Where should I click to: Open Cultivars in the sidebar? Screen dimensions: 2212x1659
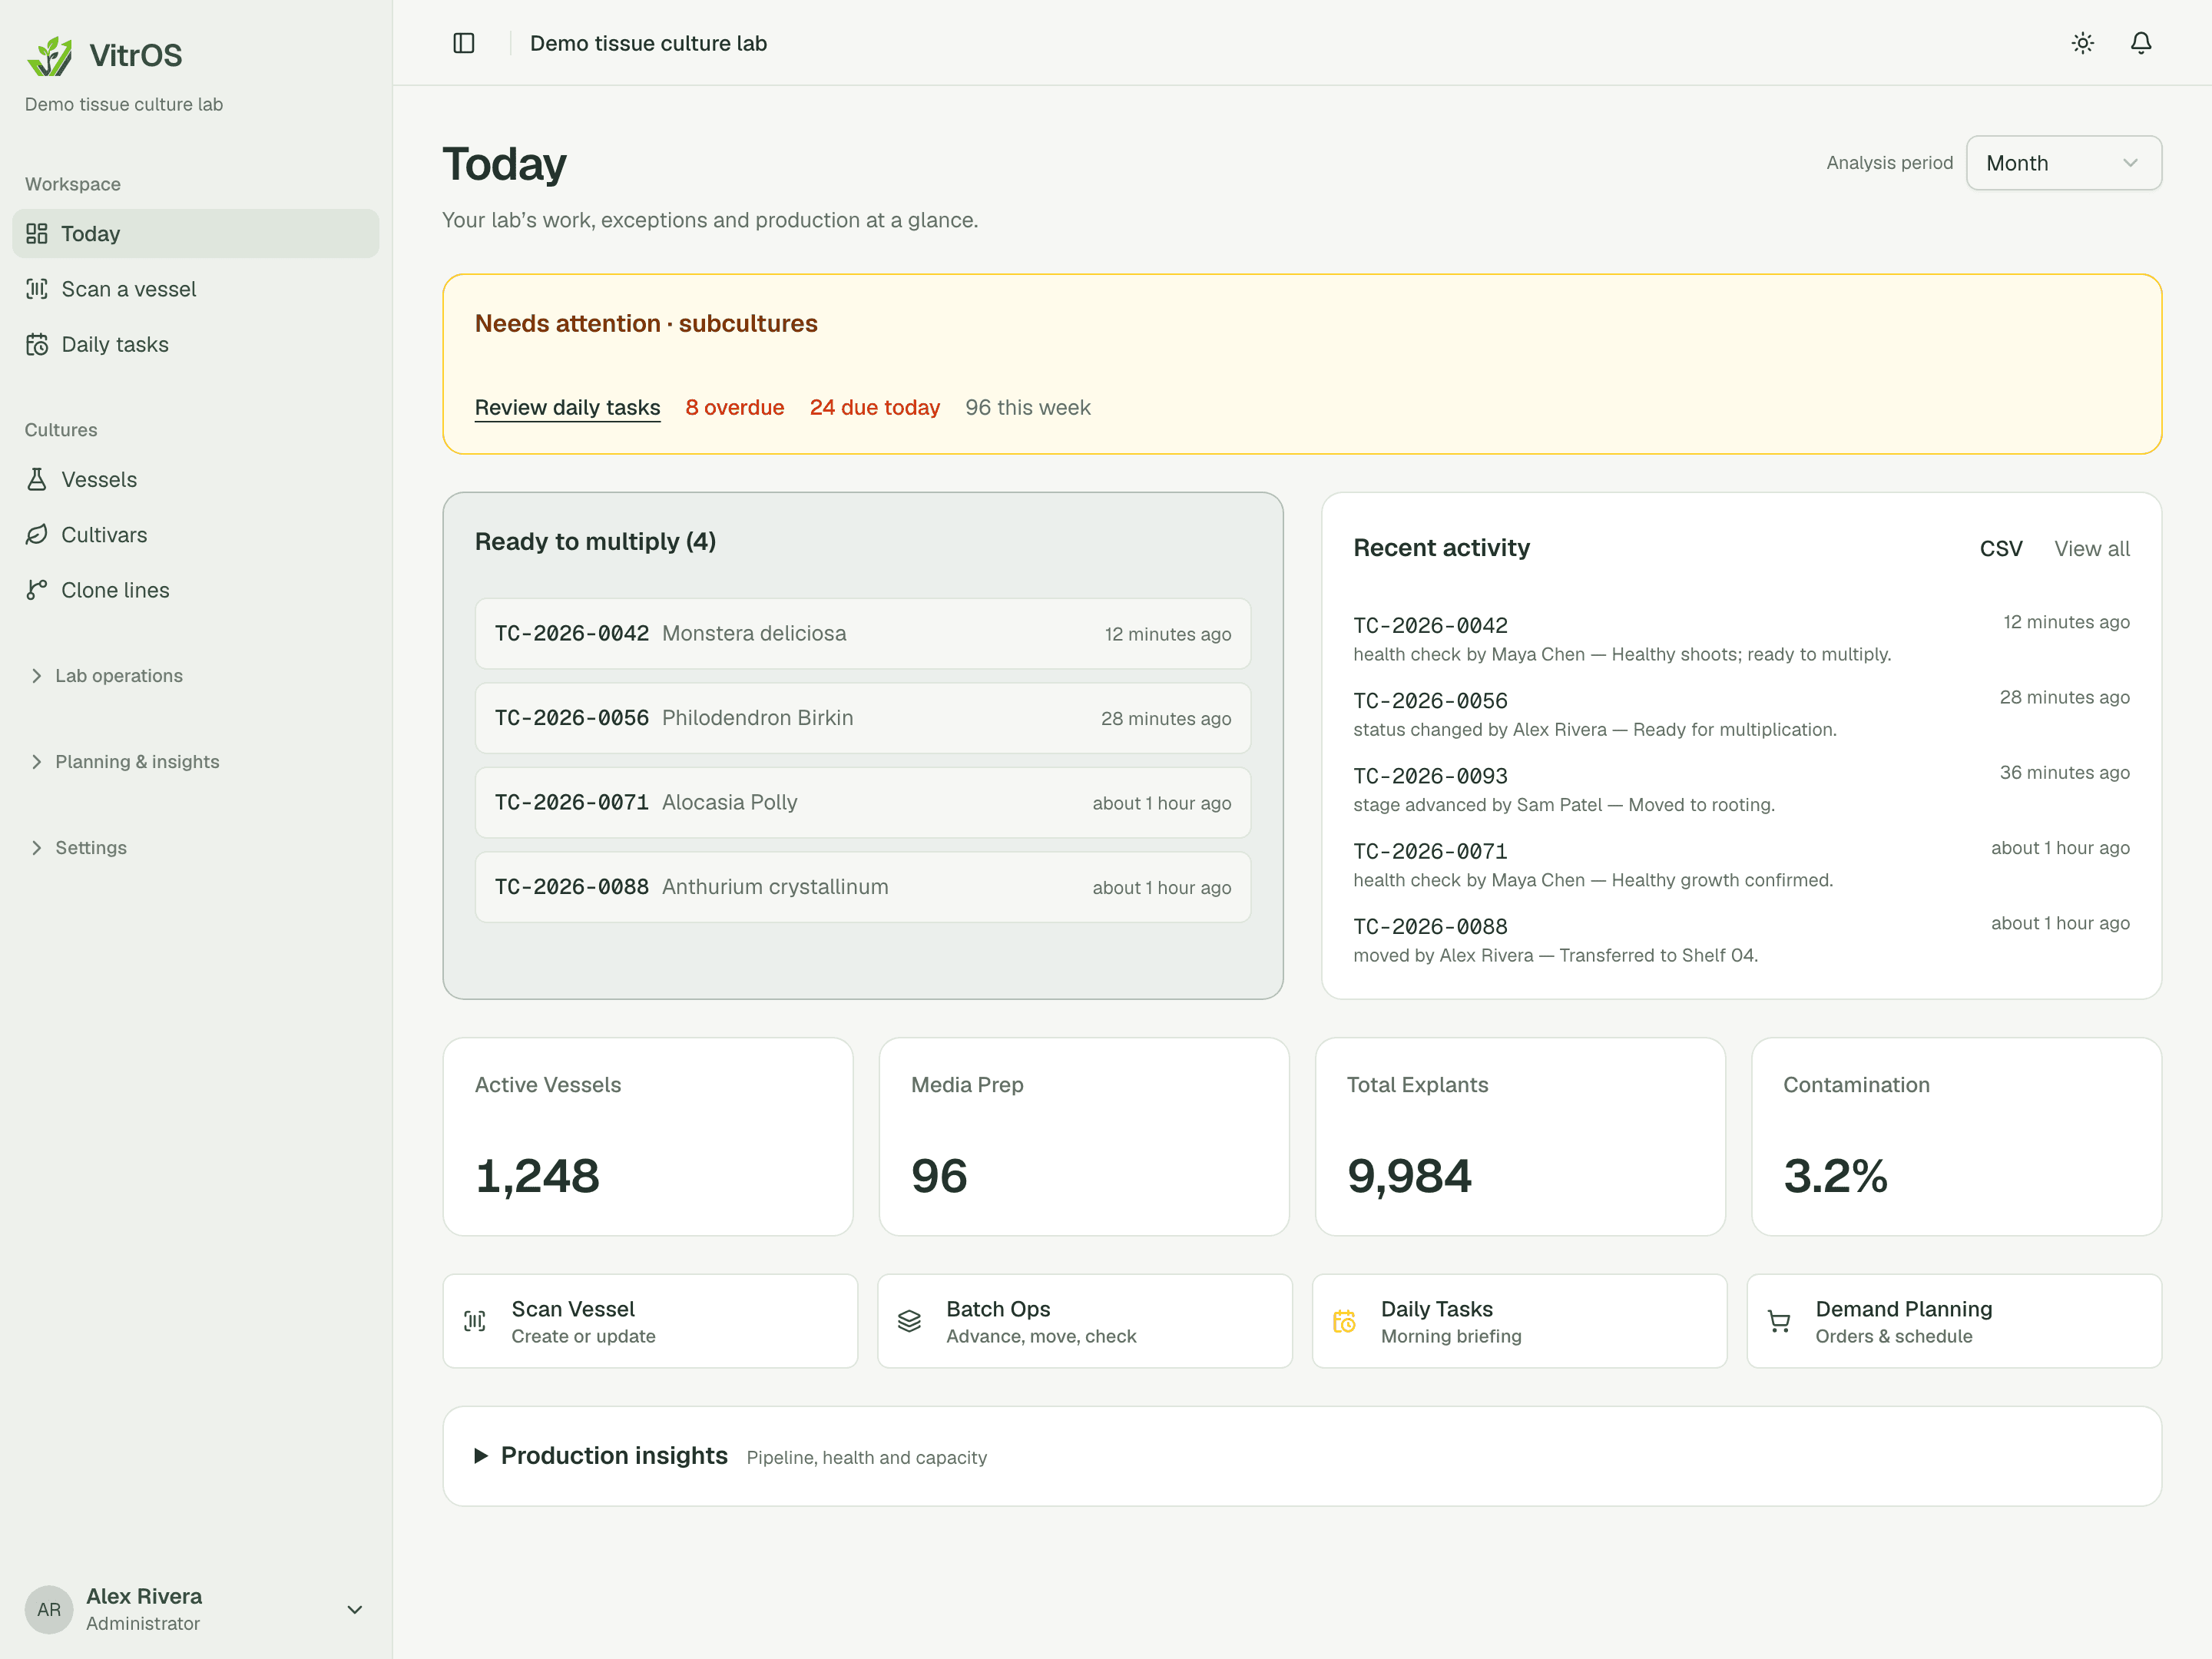click(196, 535)
